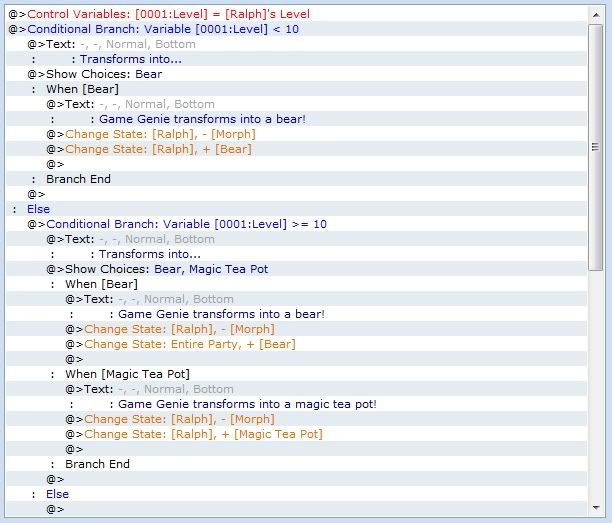This screenshot has height=523, width=612.
Task: Select Change State: [Ralph], + [Magic Tea Pot]
Action: click(297, 434)
